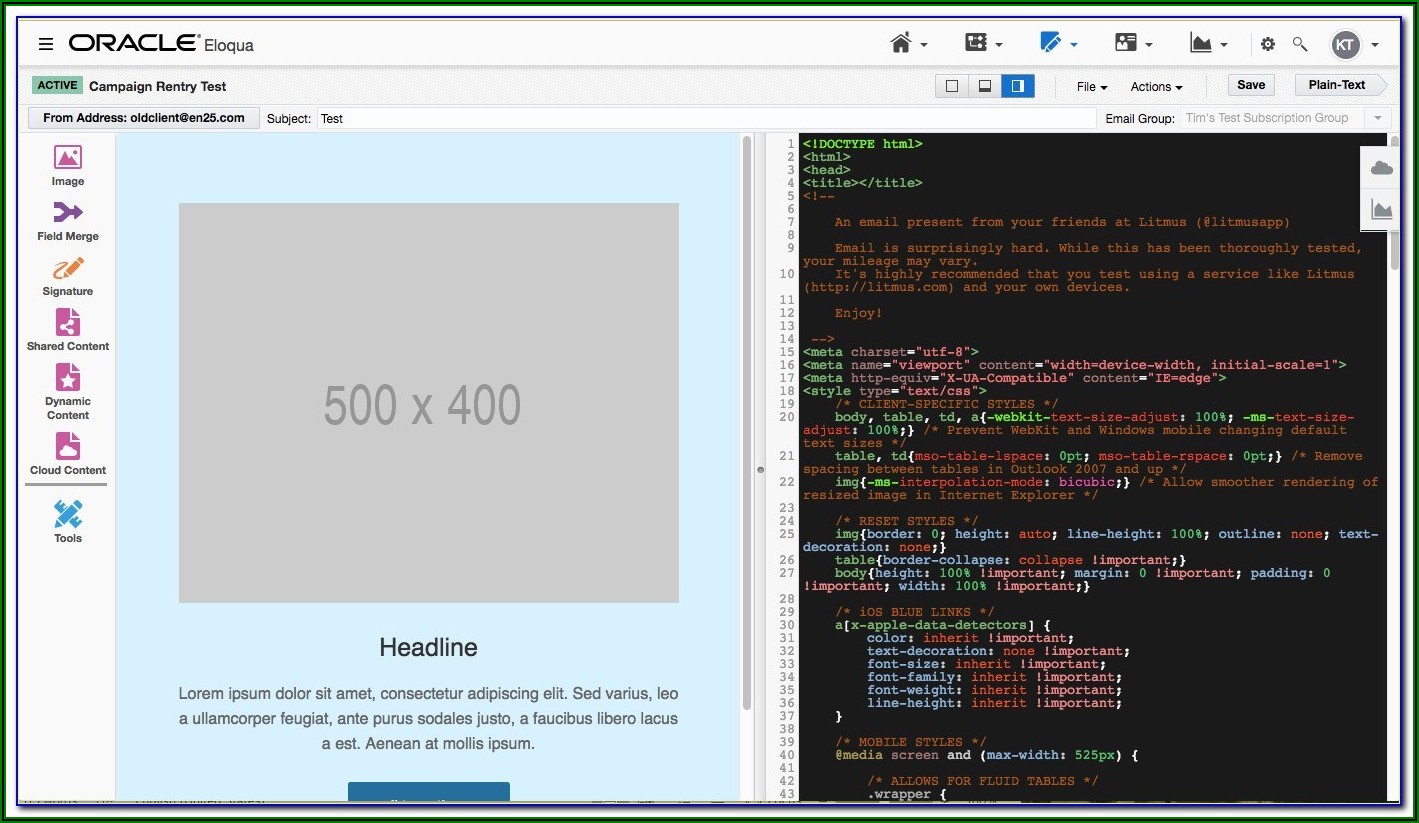
Task: Open the Tools panel in the sidebar
Action: tap(68, 521)
